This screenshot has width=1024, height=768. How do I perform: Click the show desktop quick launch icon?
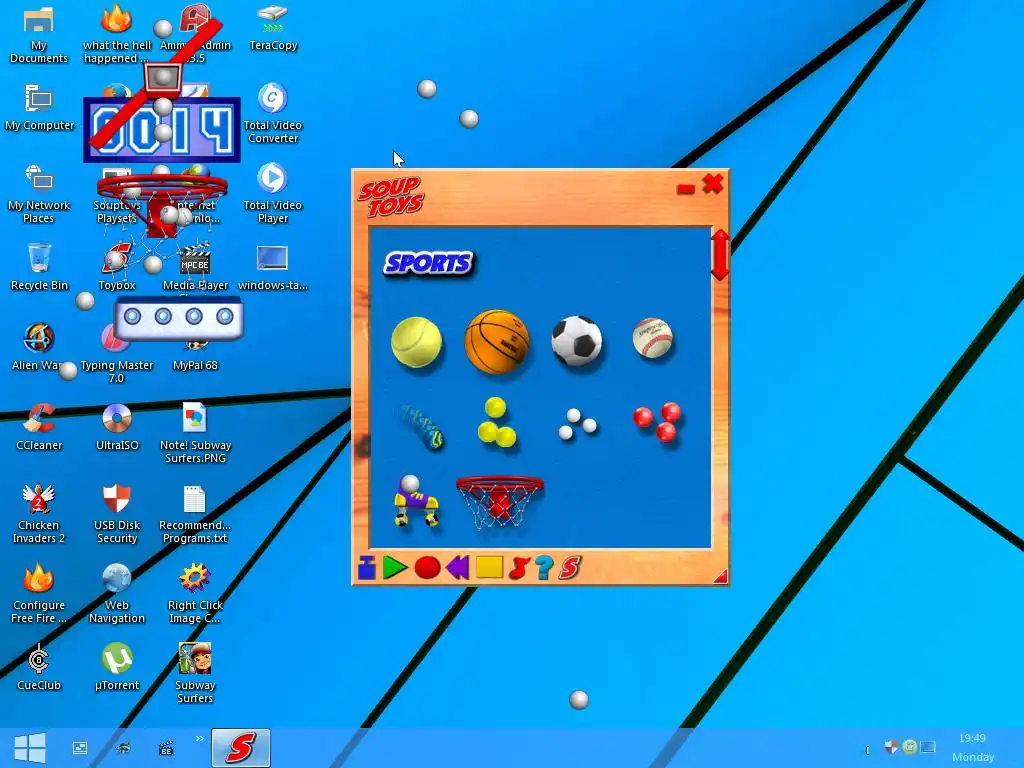coord(80,748)
